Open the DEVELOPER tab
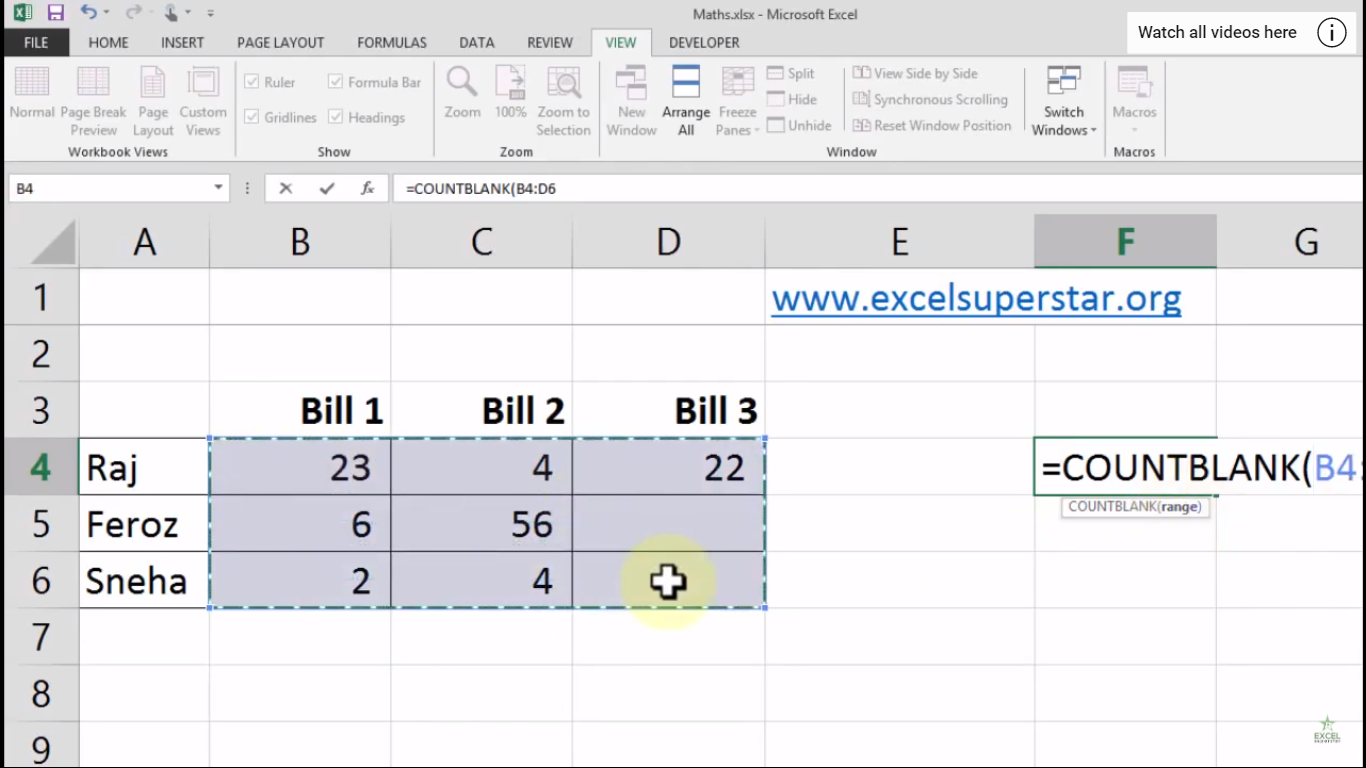The width and height of the screenshot is (1366, 768). pyautogui.click(x=704, y=43)
